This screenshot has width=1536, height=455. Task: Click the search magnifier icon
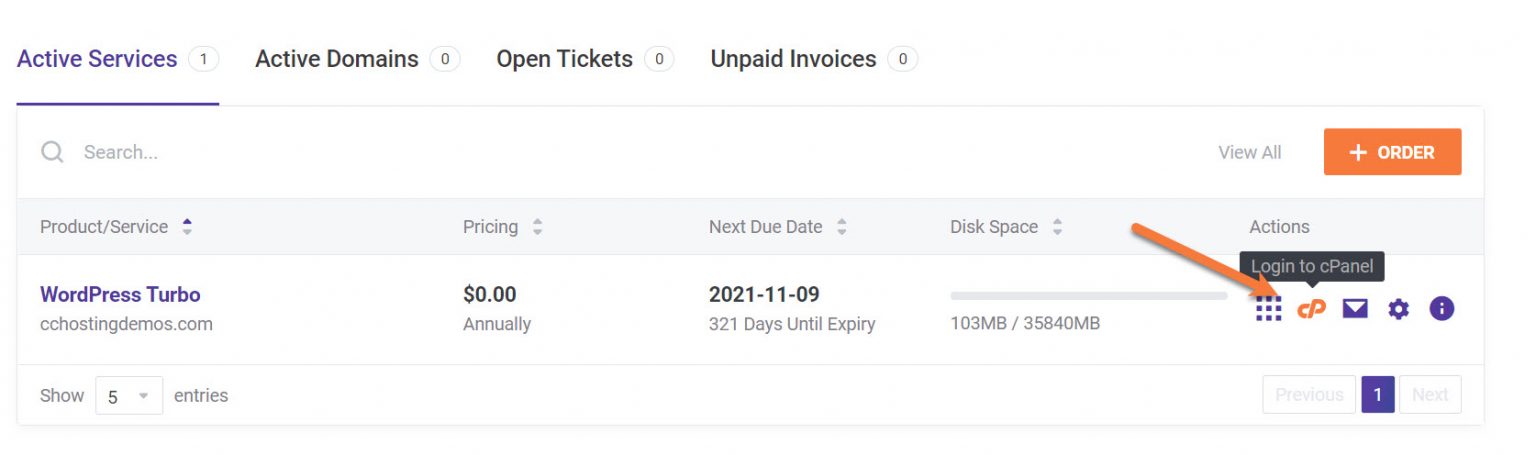(x=52, y=152)
